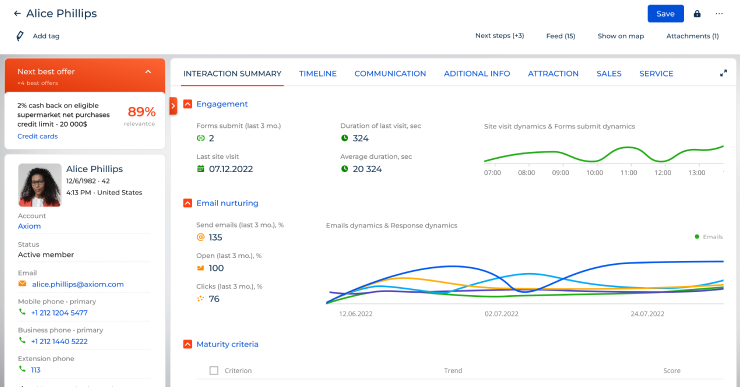Screen dimensions: 740x387
Task: Open Attachments (1)
Action: (692, 36)
